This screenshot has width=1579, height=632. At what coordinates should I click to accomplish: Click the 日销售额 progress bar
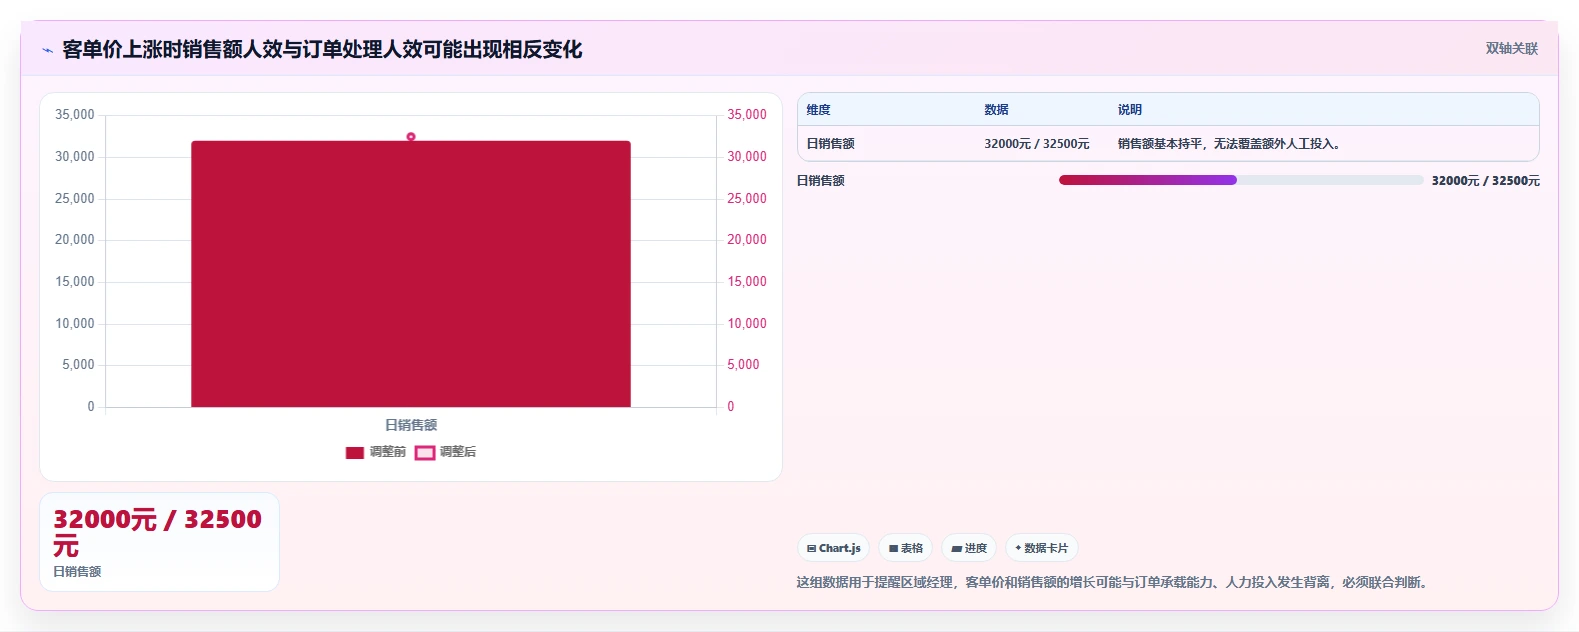(1241, 180)
